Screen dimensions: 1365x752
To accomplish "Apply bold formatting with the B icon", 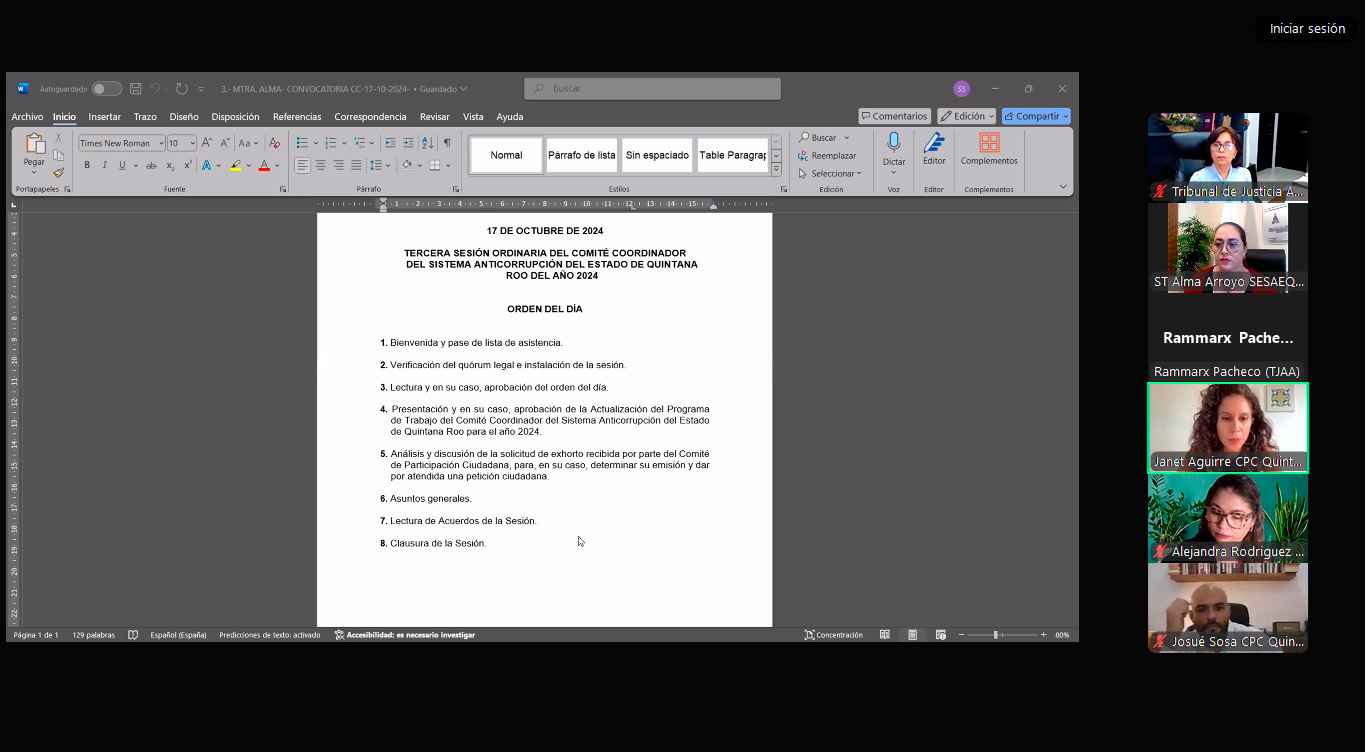I will coord(87,165).
